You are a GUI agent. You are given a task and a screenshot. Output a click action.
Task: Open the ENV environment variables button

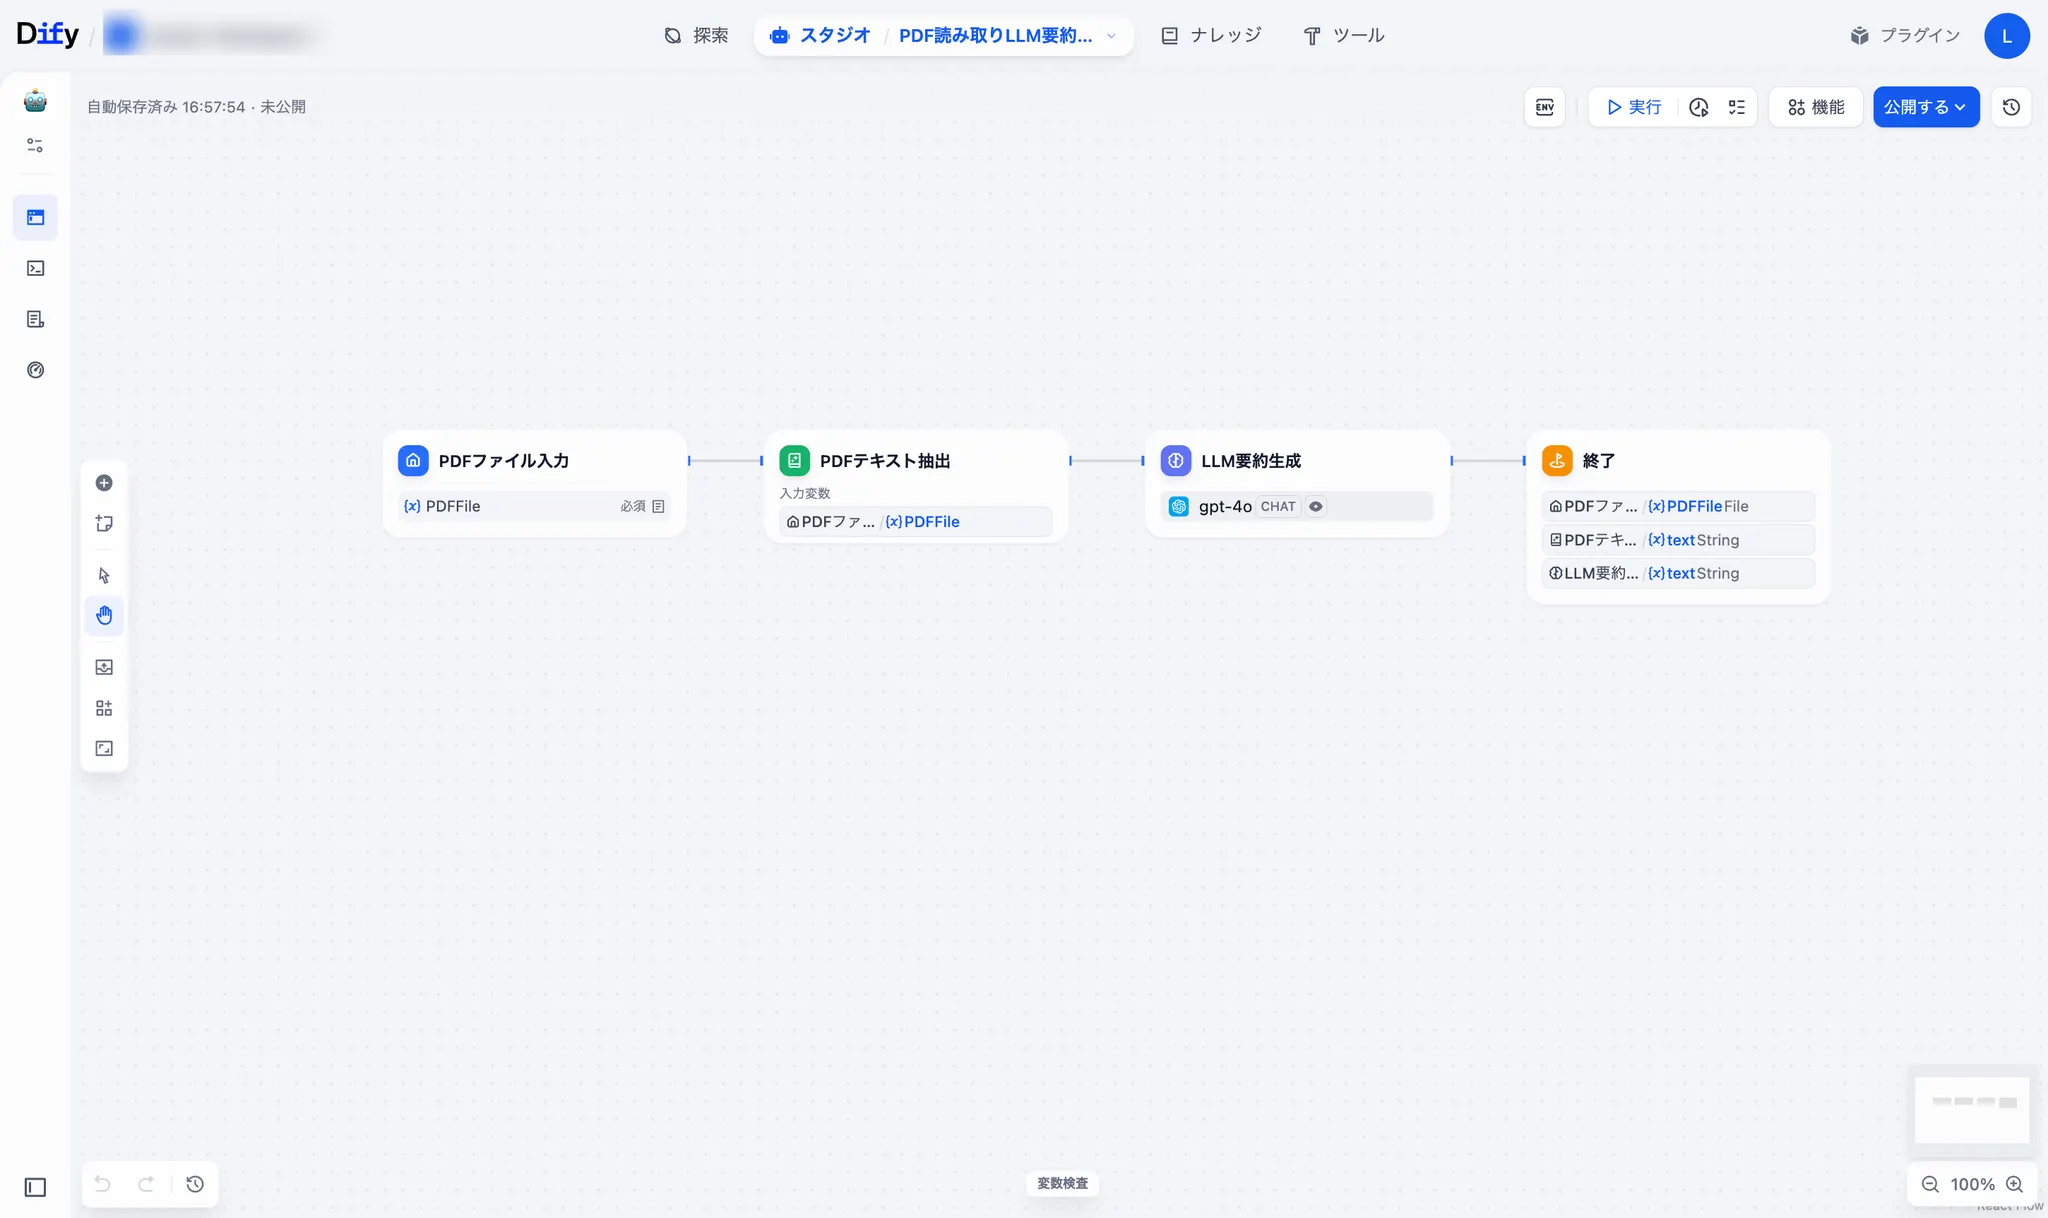coord(1544,107)
